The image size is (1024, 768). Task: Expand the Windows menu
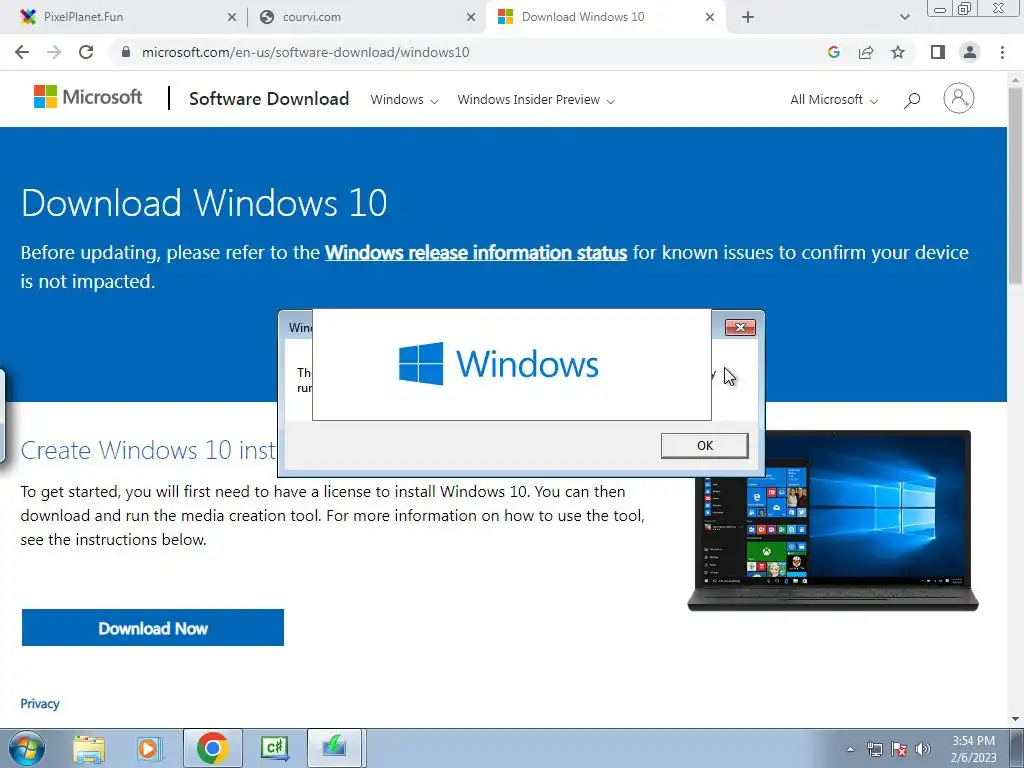pos(404,99)
